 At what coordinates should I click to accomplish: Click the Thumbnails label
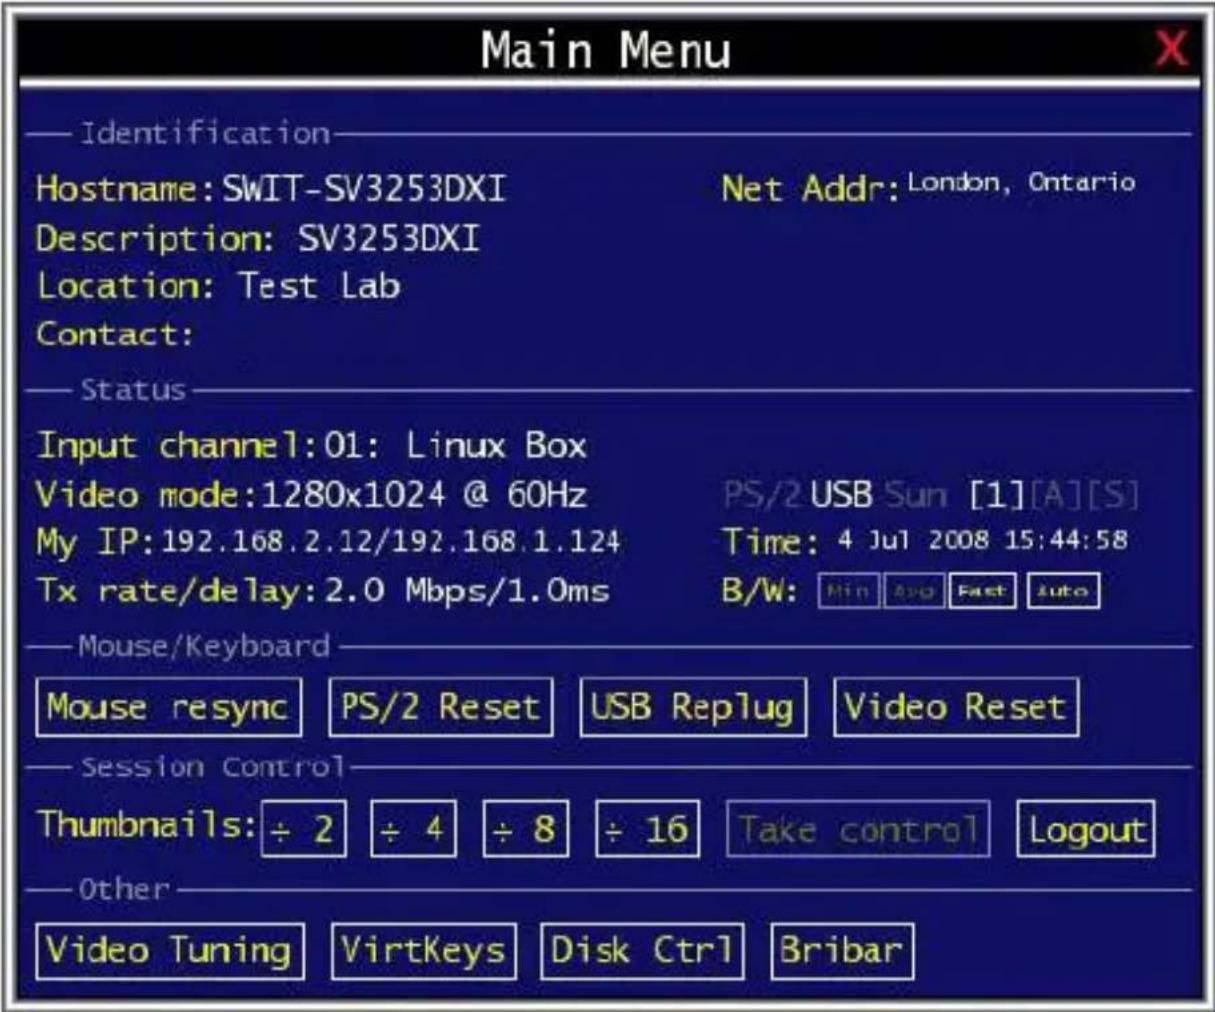147,825
